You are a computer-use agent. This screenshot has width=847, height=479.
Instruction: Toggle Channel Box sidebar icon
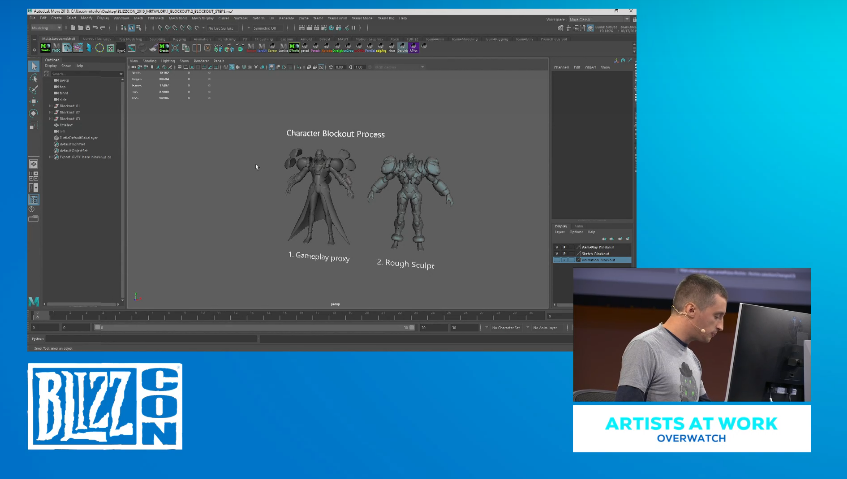tap(590, 28)
